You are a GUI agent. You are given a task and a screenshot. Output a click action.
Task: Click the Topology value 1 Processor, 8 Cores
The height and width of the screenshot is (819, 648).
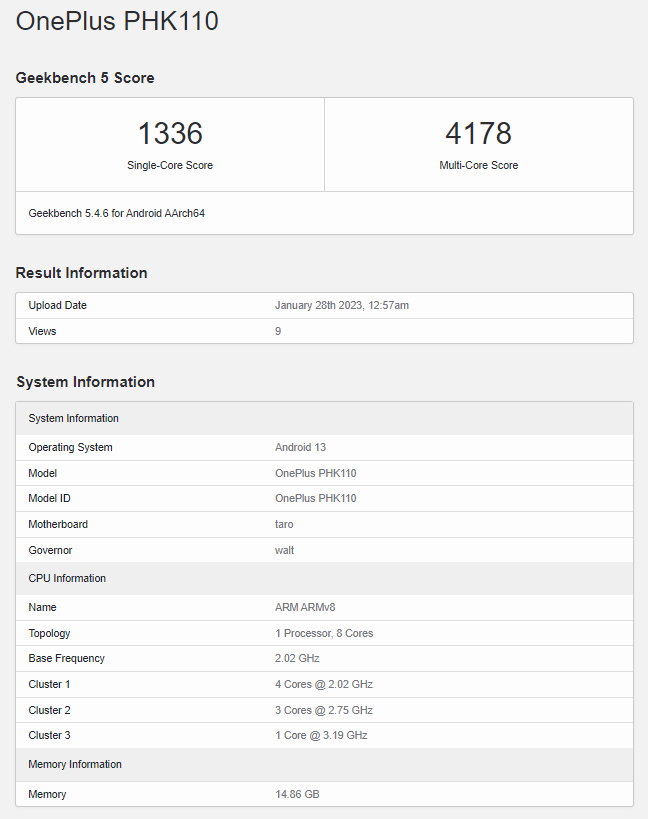click(x=324, y=633)
